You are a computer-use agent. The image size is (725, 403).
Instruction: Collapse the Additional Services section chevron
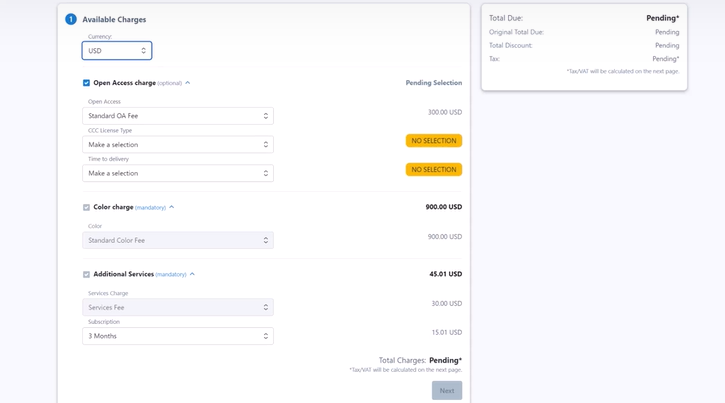tap(192, 274)
